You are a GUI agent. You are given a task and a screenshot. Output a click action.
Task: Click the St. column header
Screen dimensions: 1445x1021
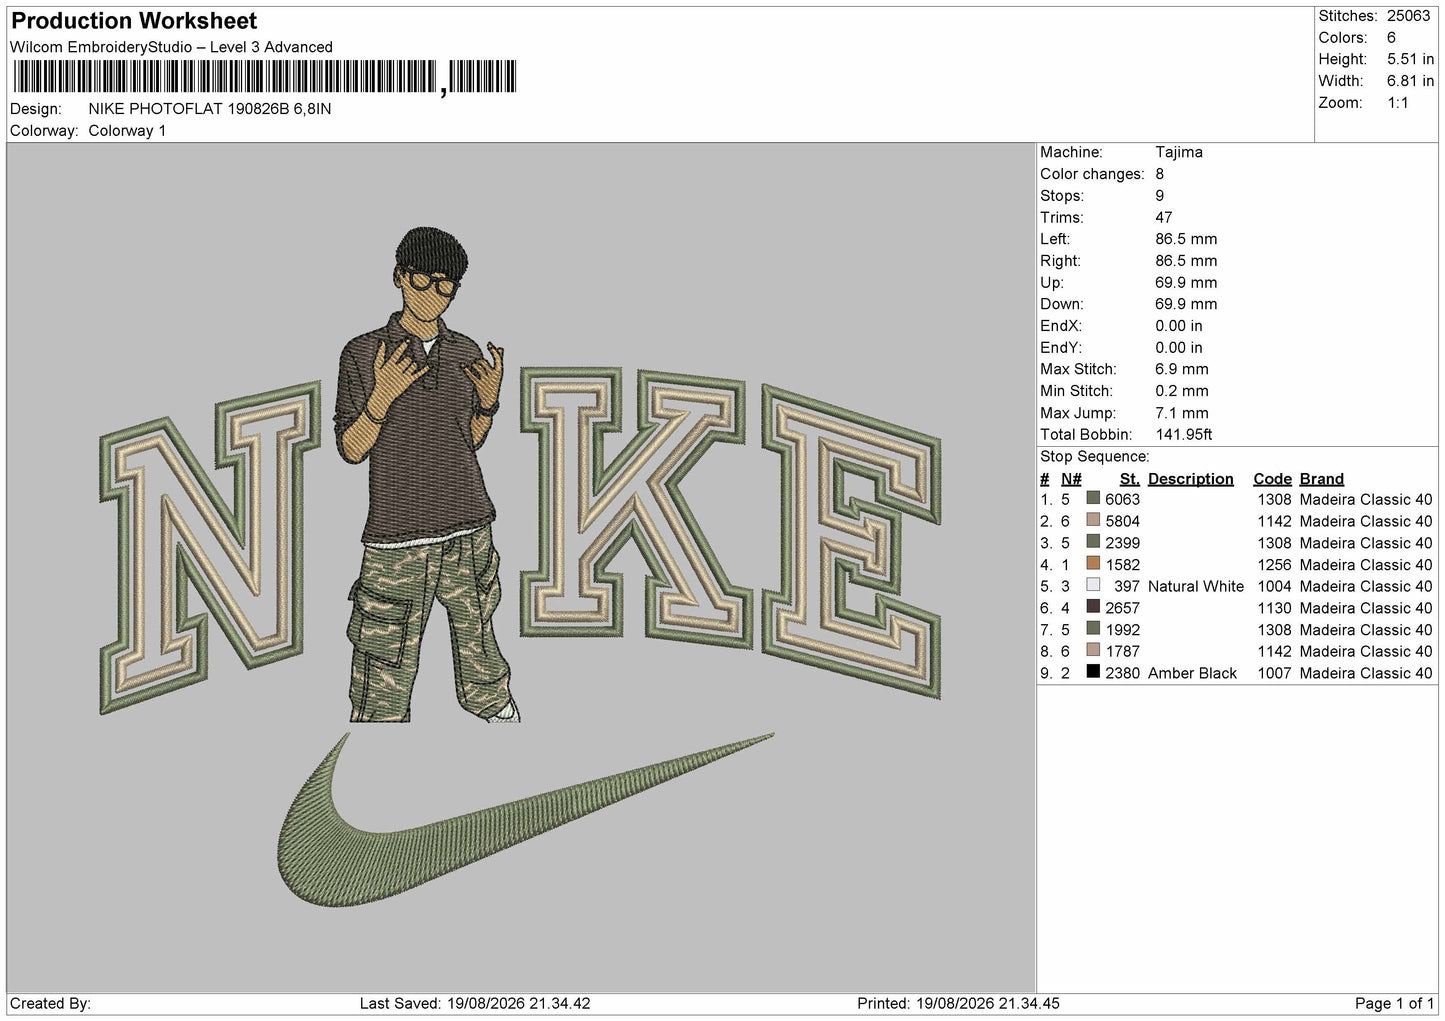[x=1130, y=479]
